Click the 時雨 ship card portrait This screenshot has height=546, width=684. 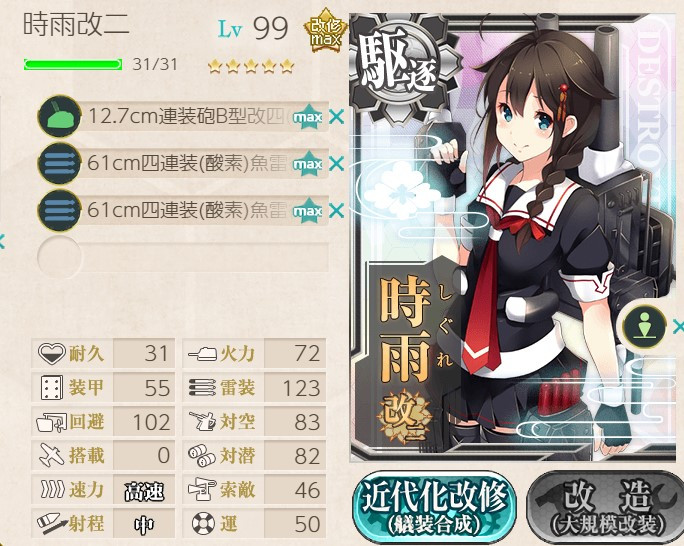pyautogui.click(x=512, y=238)
